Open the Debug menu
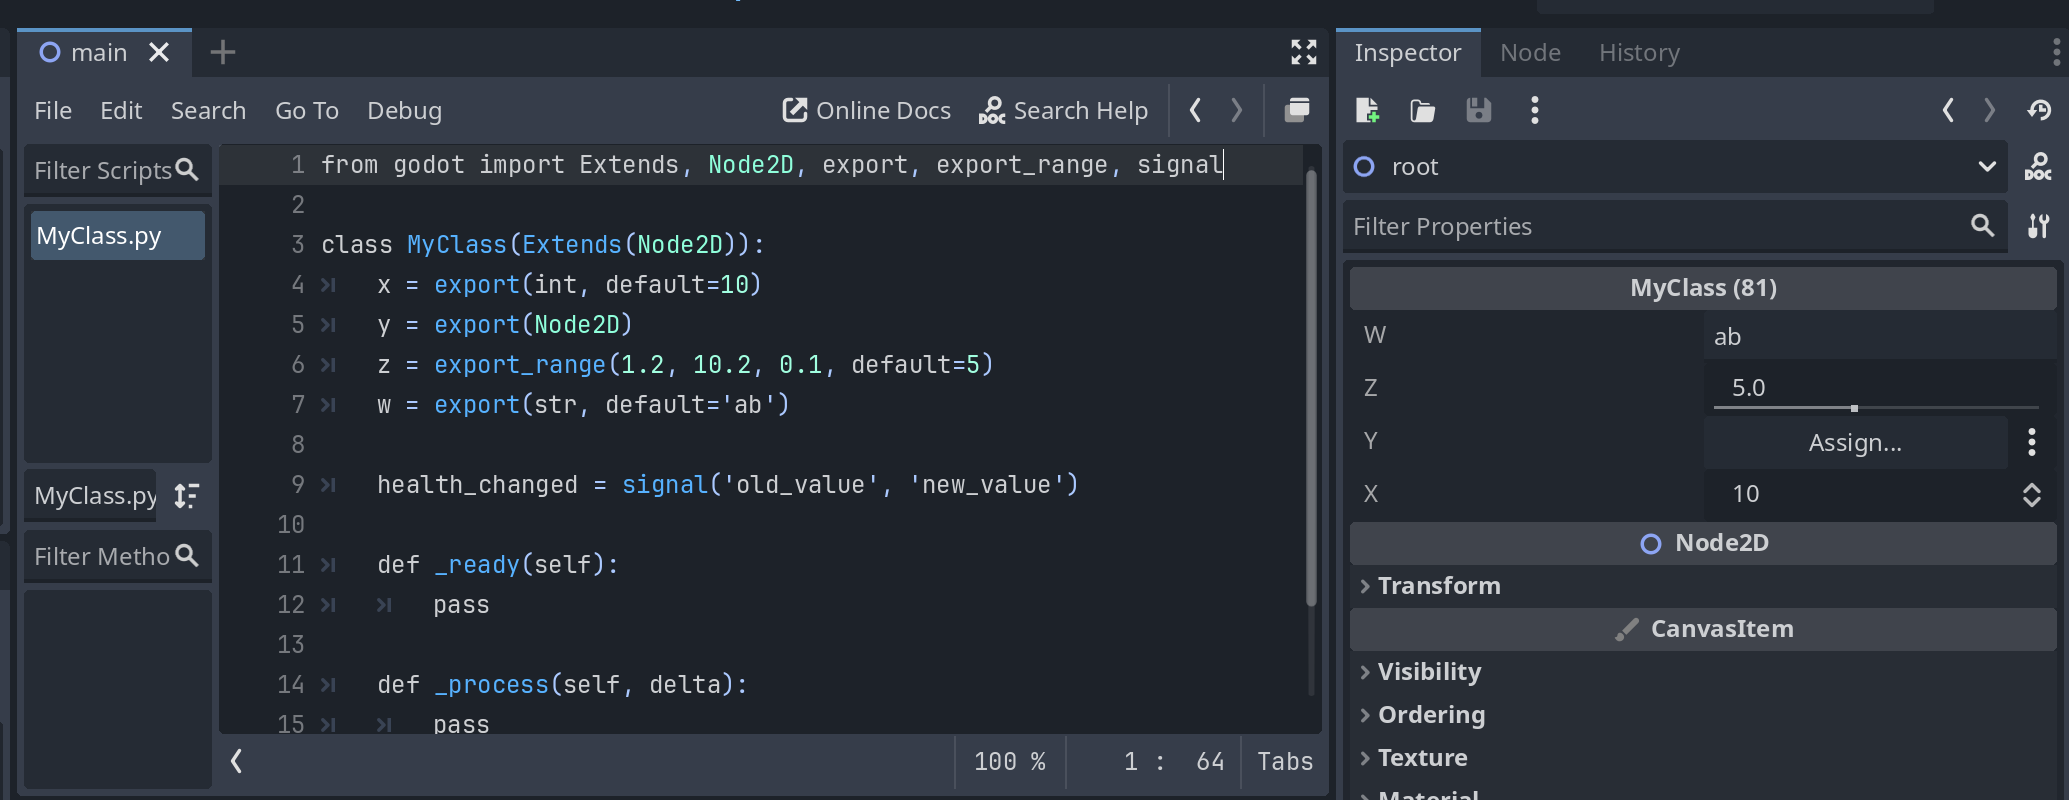The height and width of the screenshot is (800, 2069). point(404,110)
